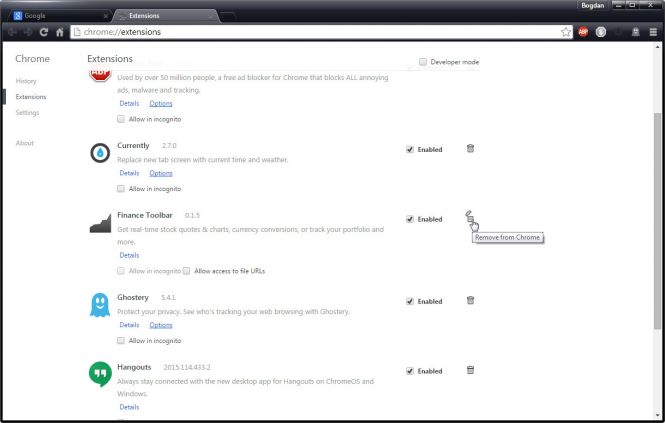Viewport: 665px width, 423px height.
Task: Open Details link for Finance Toolbar
Action: click(x=129, y=255)
